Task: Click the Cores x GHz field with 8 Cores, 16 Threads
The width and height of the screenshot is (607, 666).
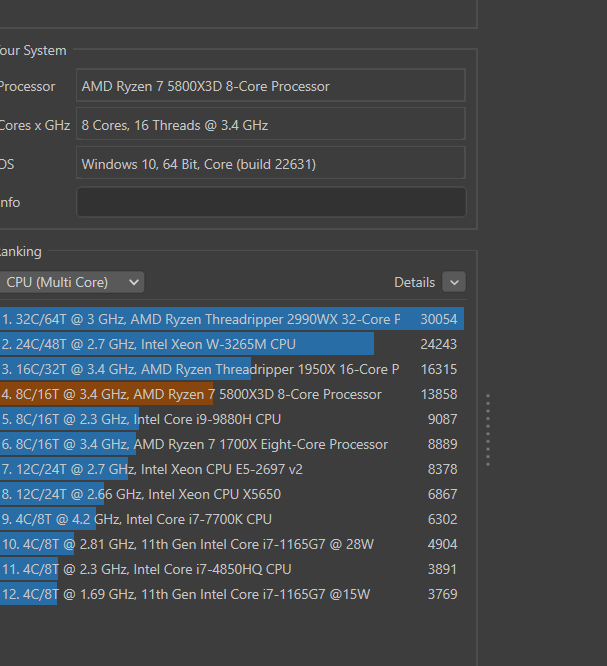Action: coord(271,124)
